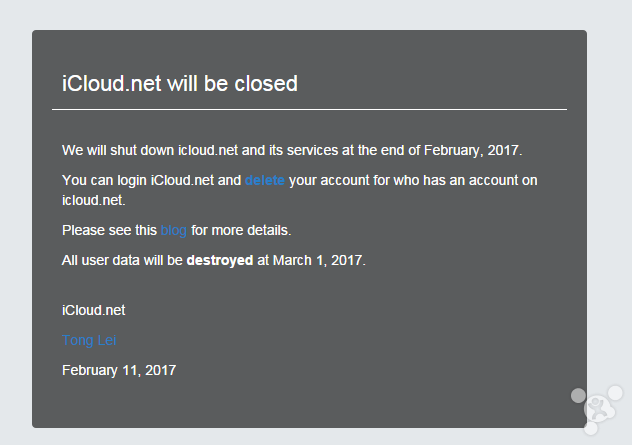Click the wrapped "icloud.net." line under the delete sentence

[93, 200]
